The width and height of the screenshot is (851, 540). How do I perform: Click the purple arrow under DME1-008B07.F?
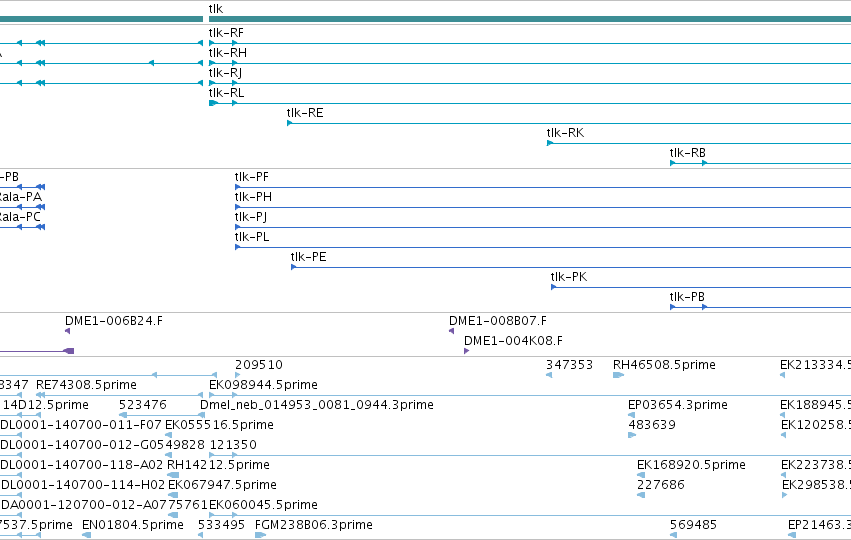452,331
